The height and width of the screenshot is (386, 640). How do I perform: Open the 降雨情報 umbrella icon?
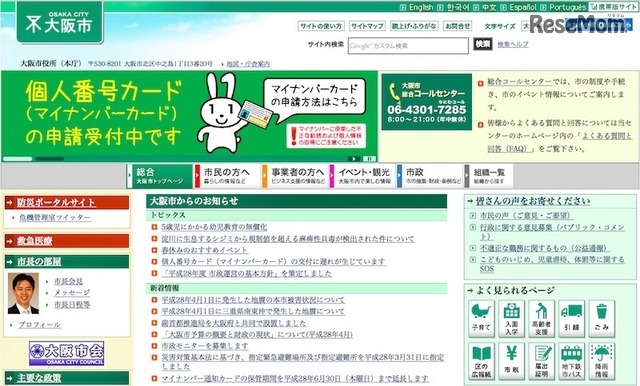coord(602,361)
